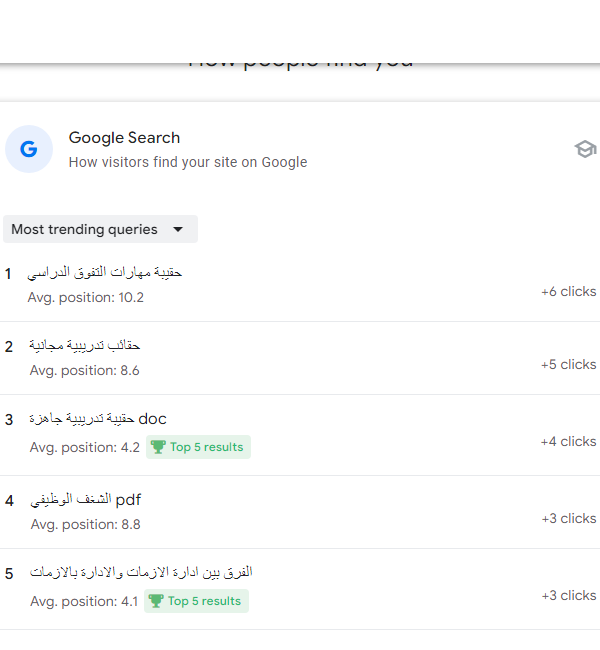Click Avg. position 10.2 text
Image resolution: width=600 pixels, height=650 pixels.
pyautogui.click(x=86, y=297)
